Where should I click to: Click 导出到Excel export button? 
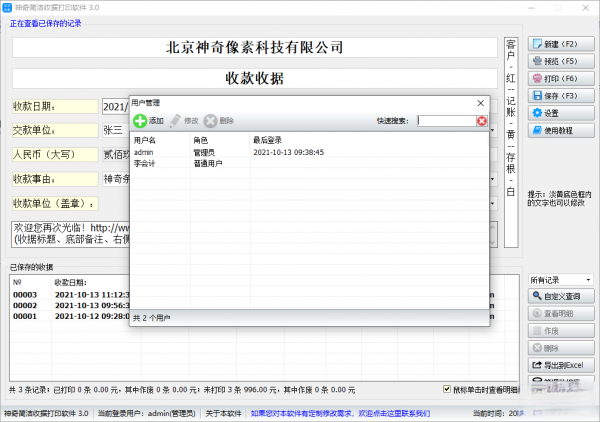click(x=561, y=365)
